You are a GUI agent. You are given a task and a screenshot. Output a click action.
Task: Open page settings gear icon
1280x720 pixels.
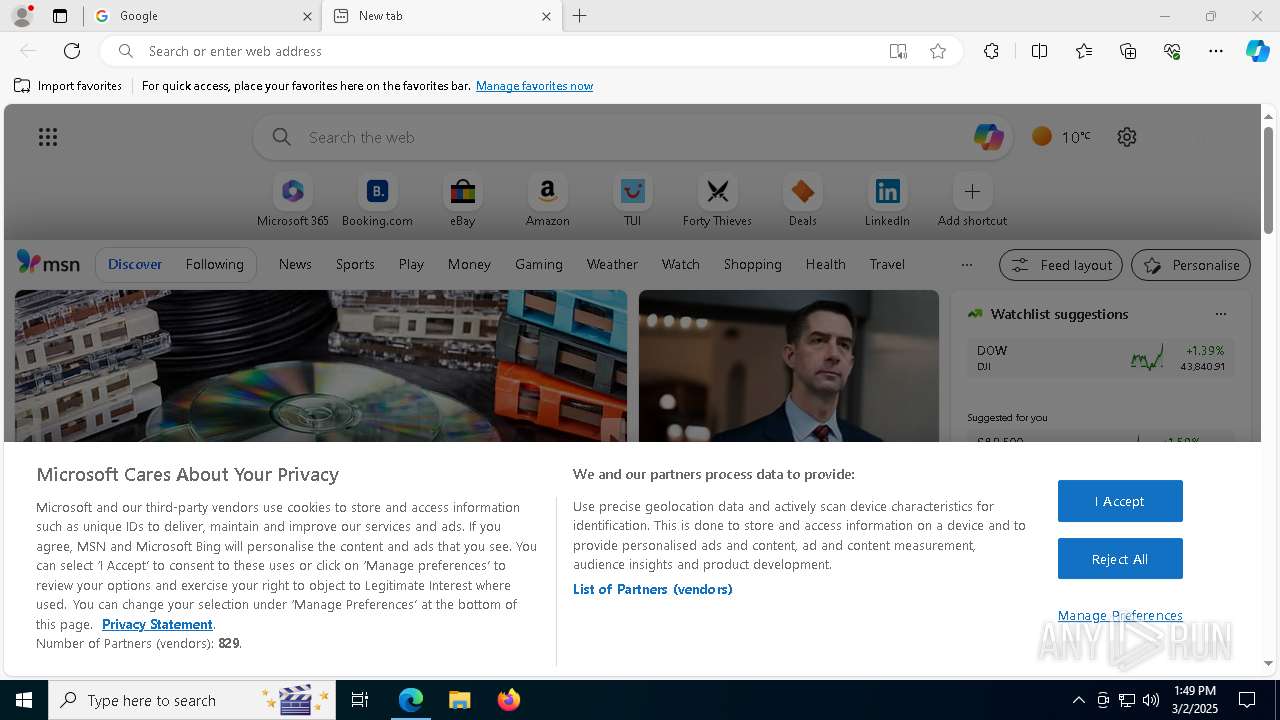click(1127, 137)
